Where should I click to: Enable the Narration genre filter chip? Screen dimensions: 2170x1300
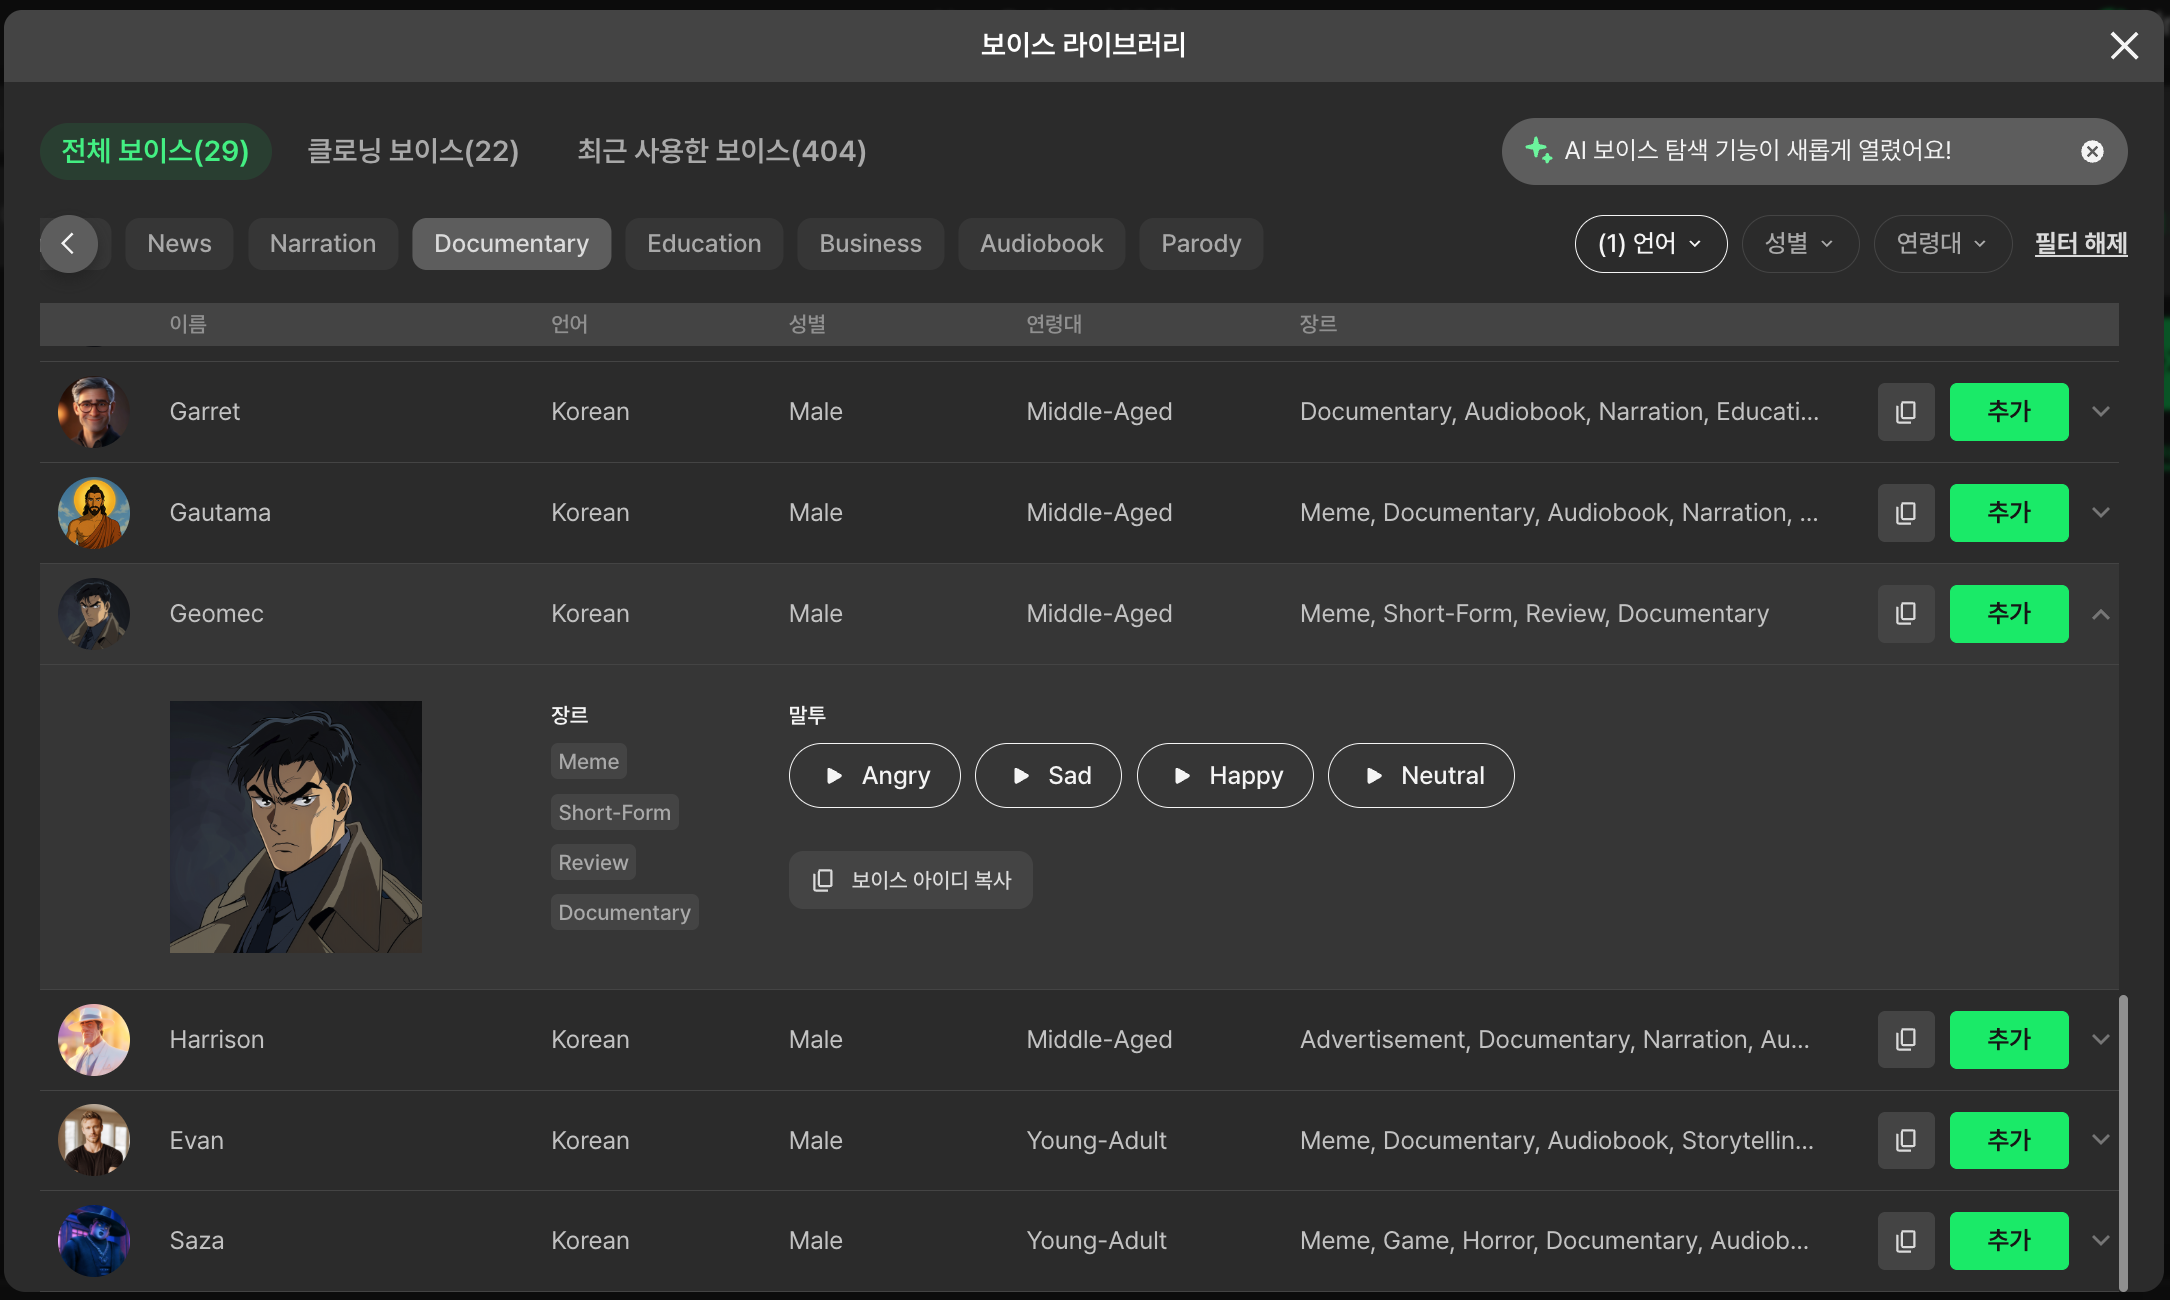(x=323, y=244)
